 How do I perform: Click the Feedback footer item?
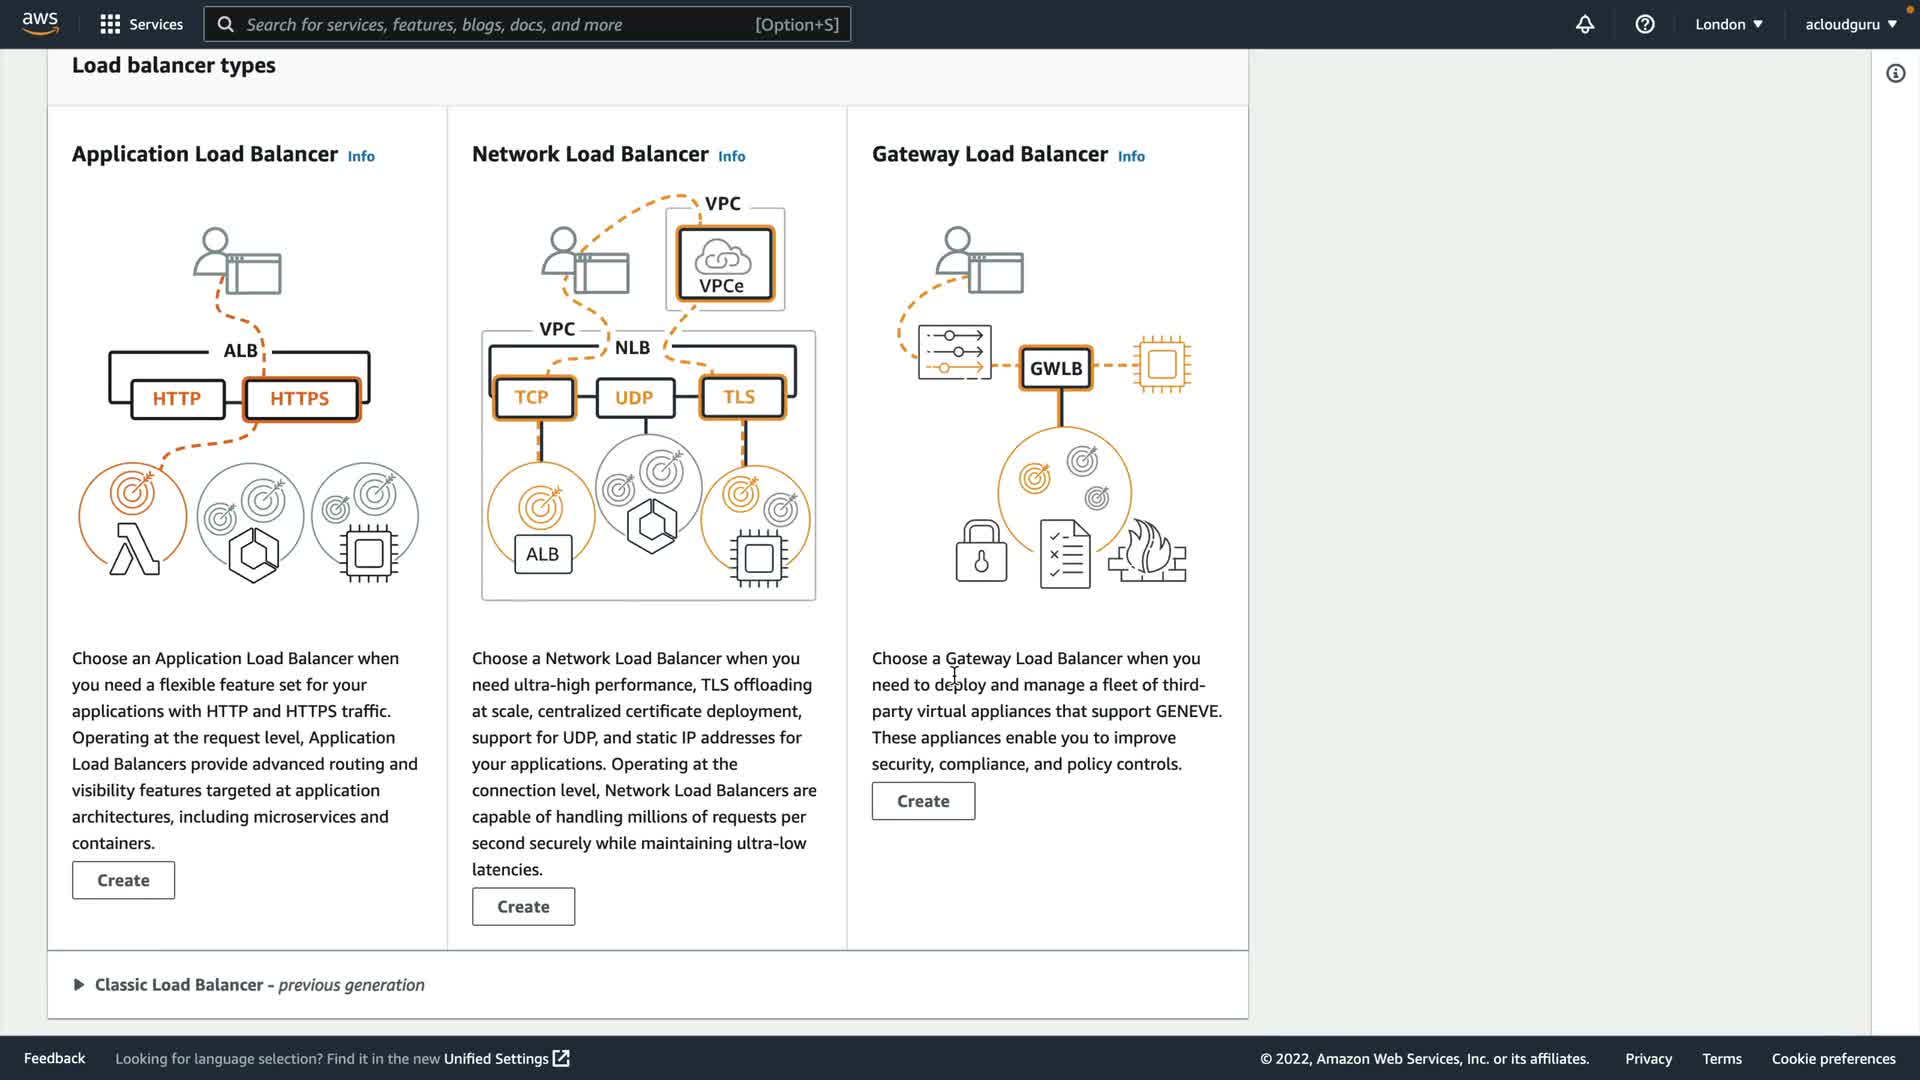[54, 1058]
